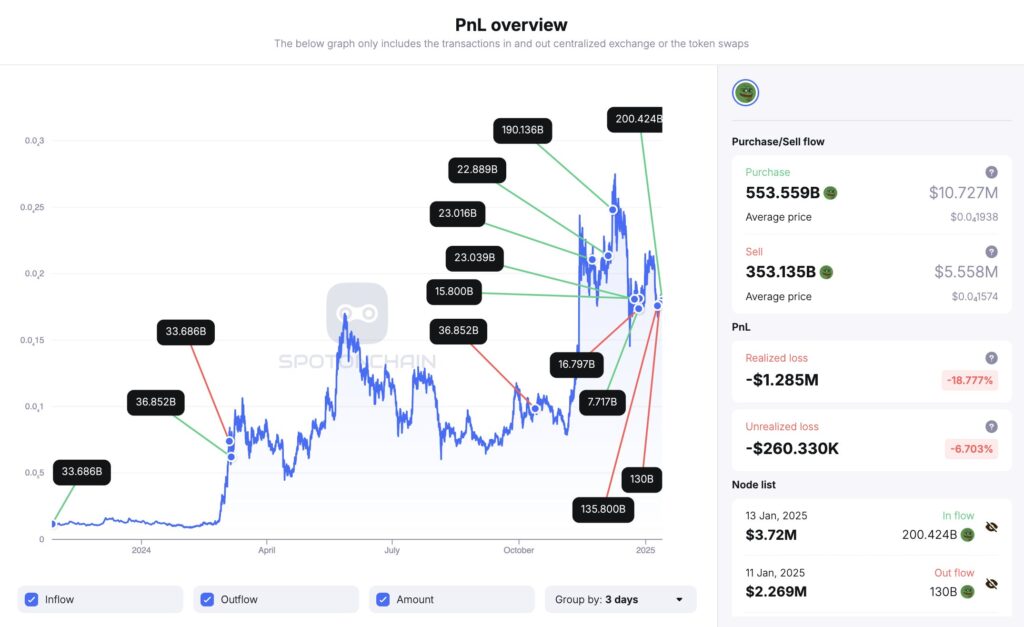Toggle the Outflow checkbox
The image size is (1024, 627).
pos(207,599)
